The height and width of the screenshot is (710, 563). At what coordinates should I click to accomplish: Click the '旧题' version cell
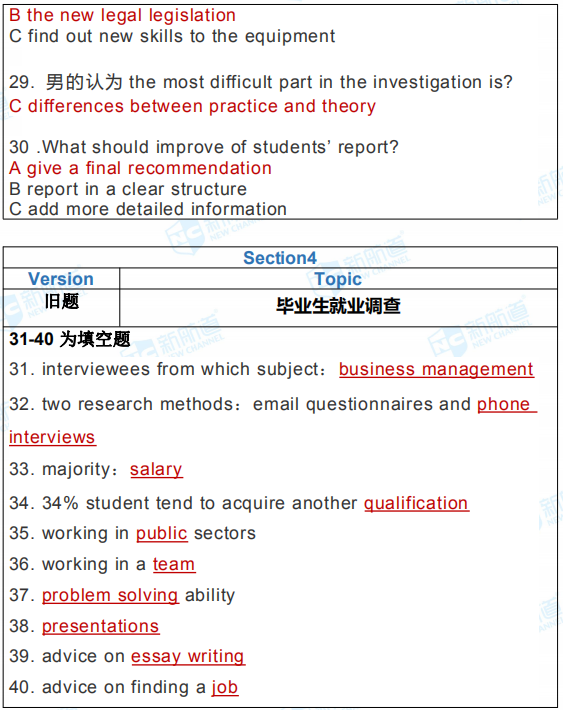62,302
